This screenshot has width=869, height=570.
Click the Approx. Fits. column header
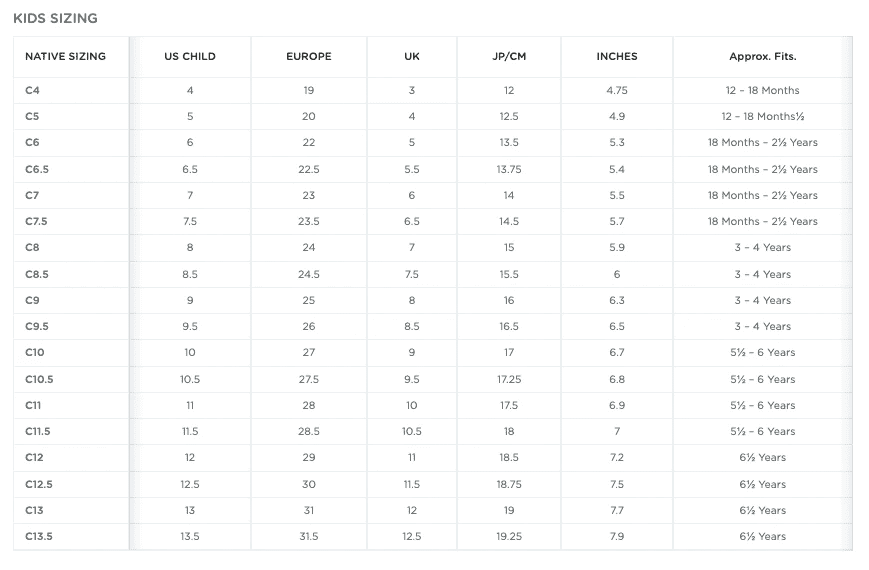tap(763, 57)
